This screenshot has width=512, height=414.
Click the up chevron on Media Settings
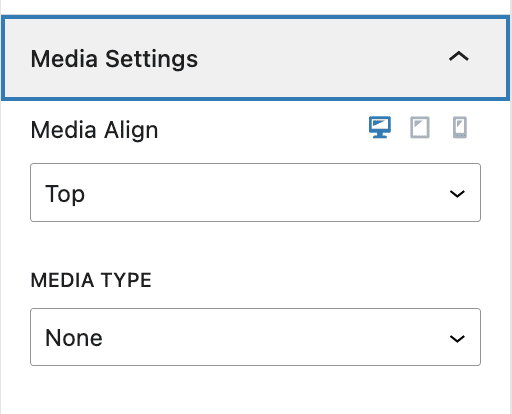coord(459,57)
